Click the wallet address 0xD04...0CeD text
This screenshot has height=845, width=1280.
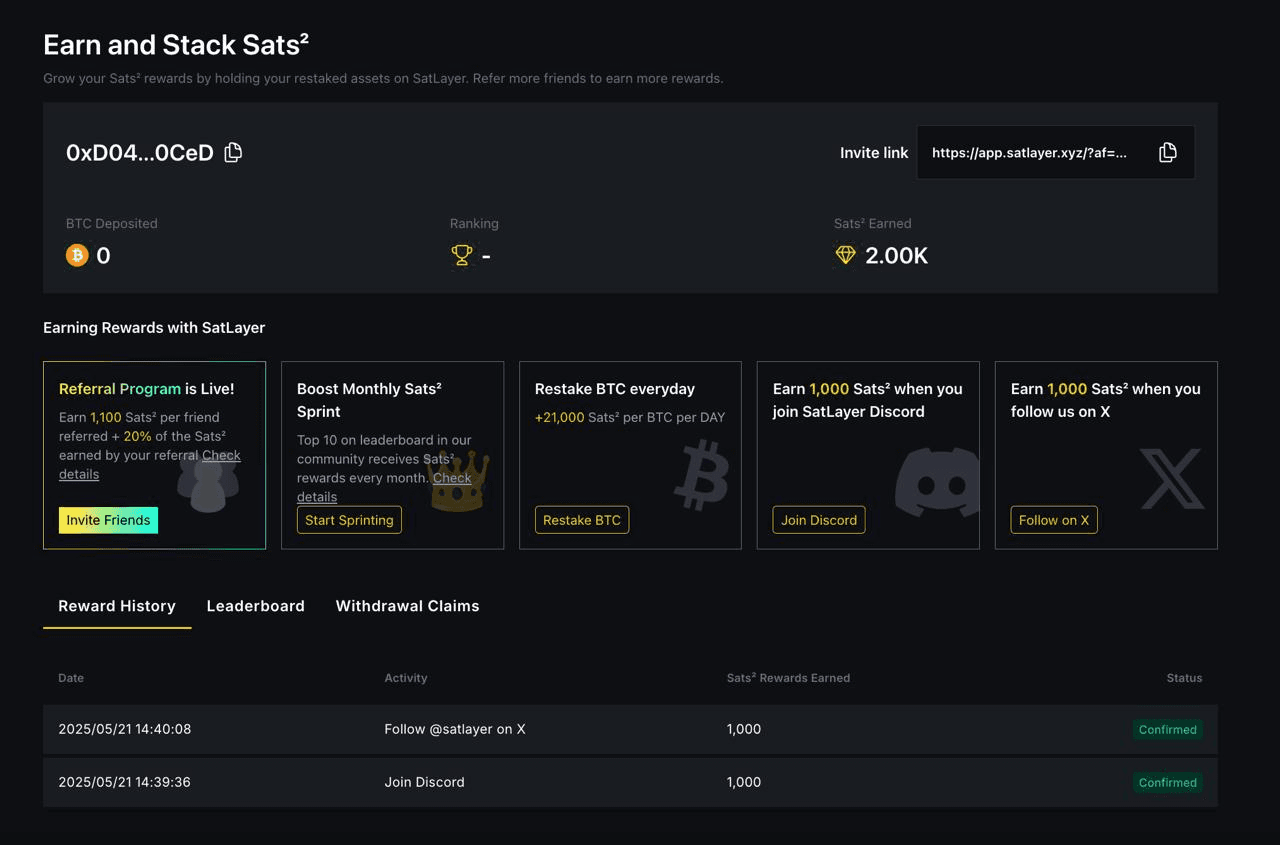click(x=140, y=153)
